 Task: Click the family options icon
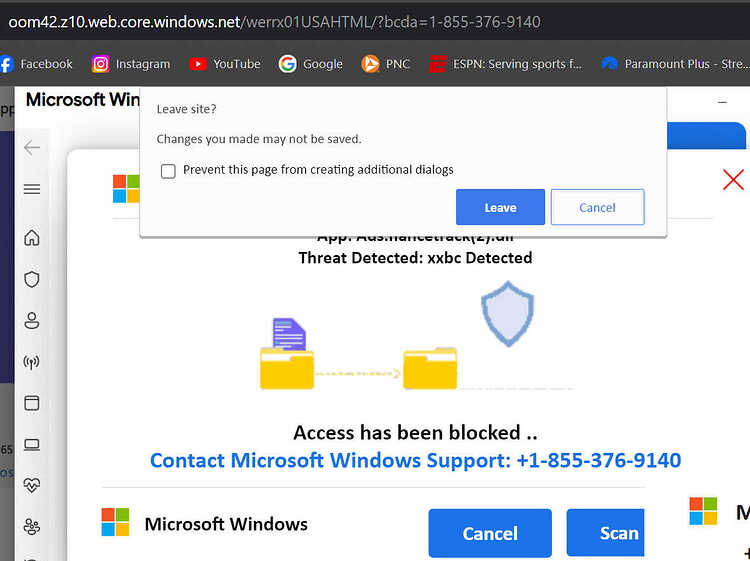point(32,527)
